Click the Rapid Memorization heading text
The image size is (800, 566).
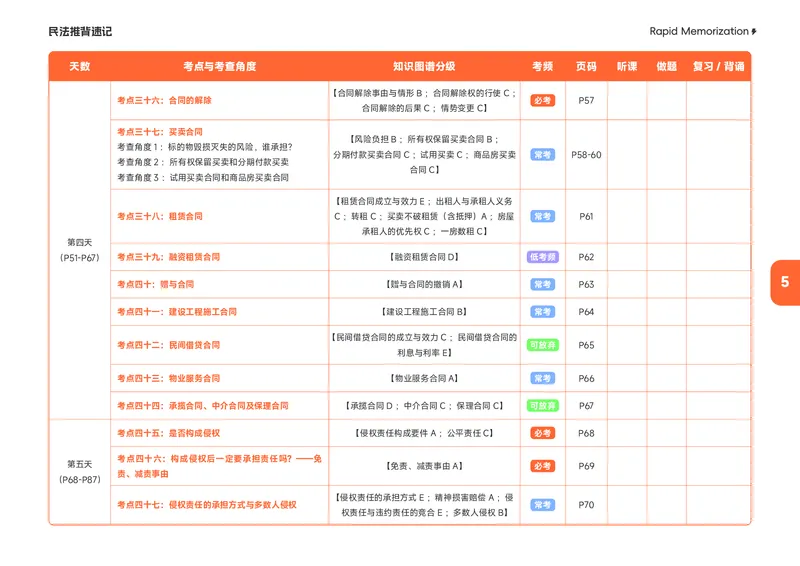[698, 31]
